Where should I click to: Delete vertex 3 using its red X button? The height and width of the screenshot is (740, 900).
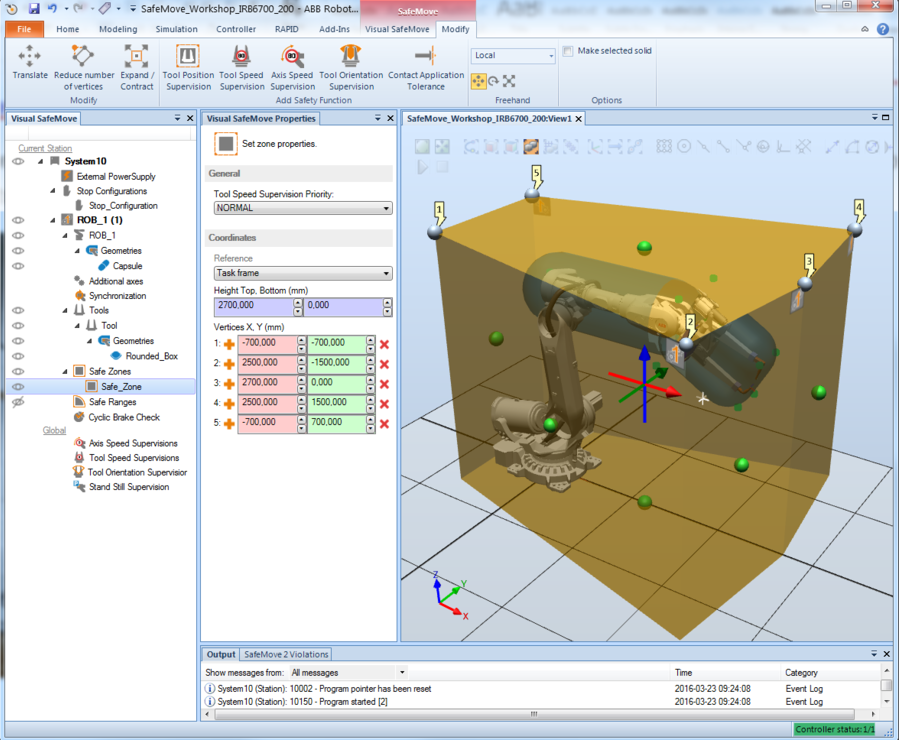click(x=384, y=383)
